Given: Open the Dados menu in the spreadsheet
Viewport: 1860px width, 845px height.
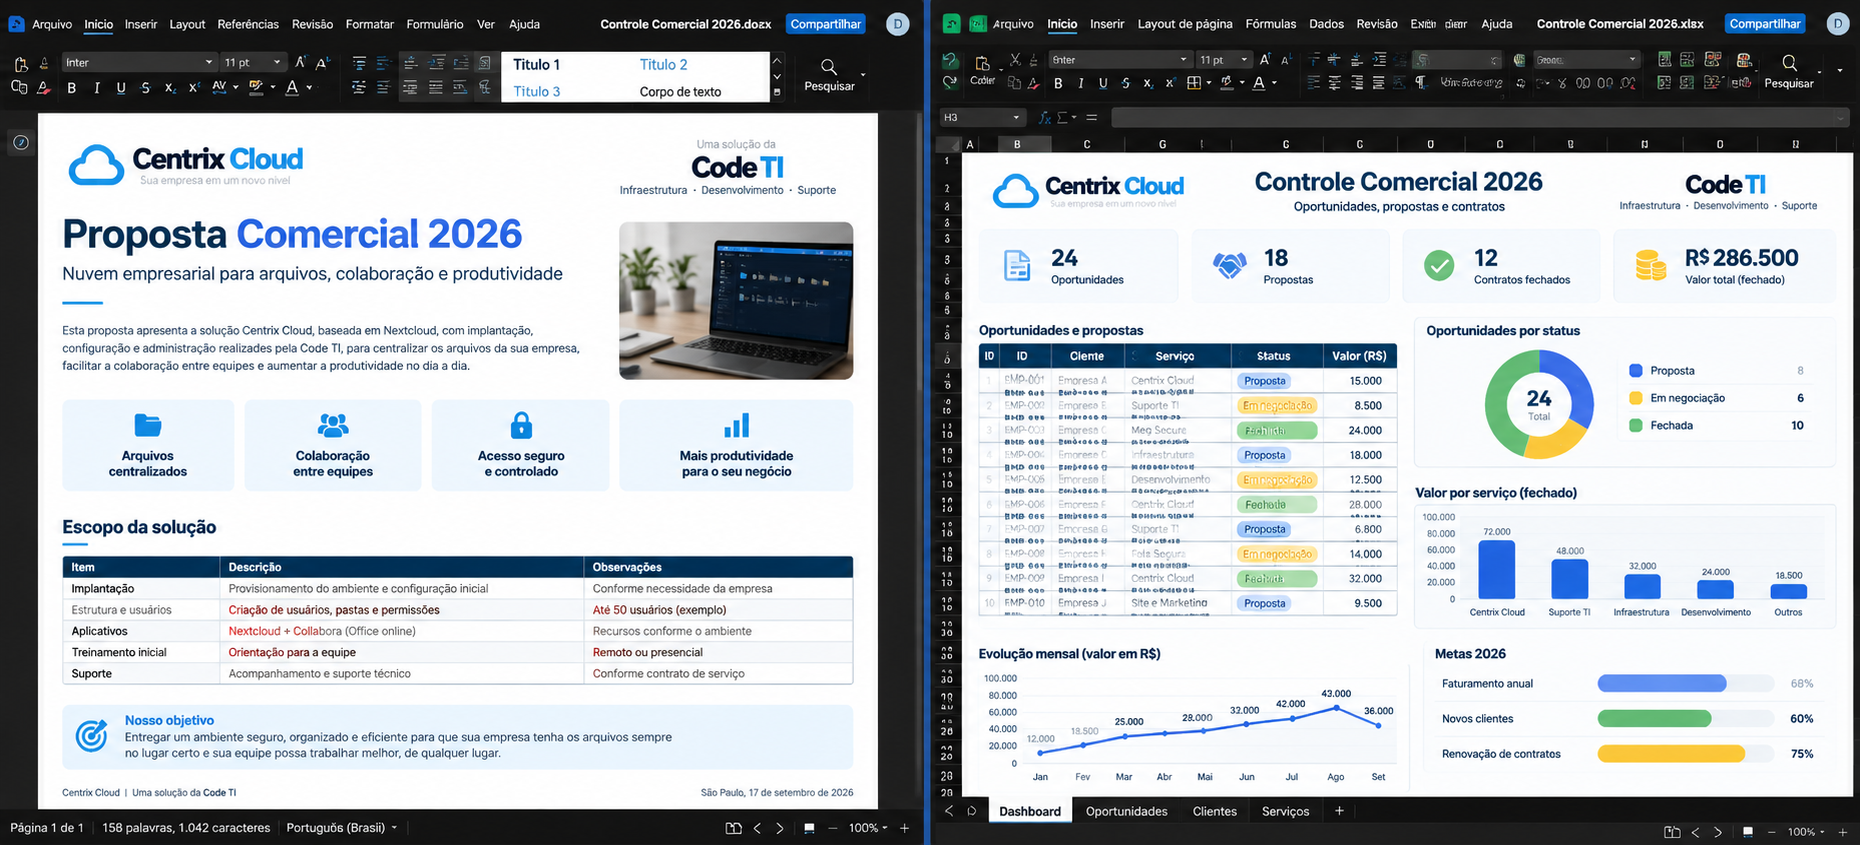Looking at the screenshot, I should click(x=1326, y=24).
